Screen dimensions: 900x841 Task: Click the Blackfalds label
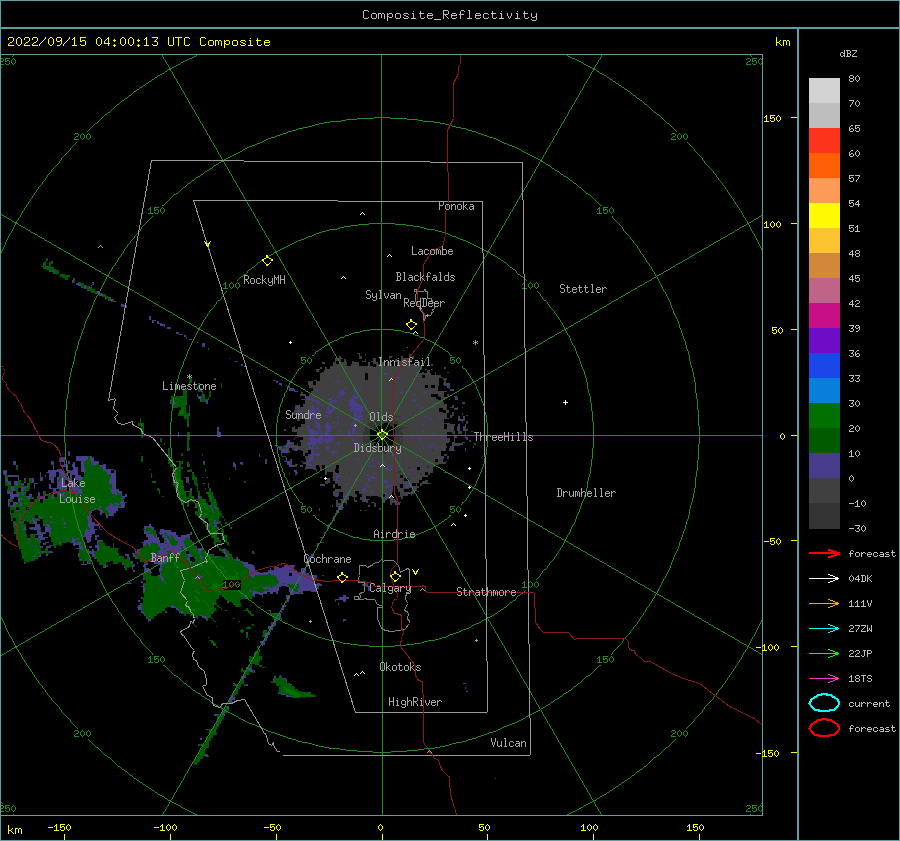(425, 277)
